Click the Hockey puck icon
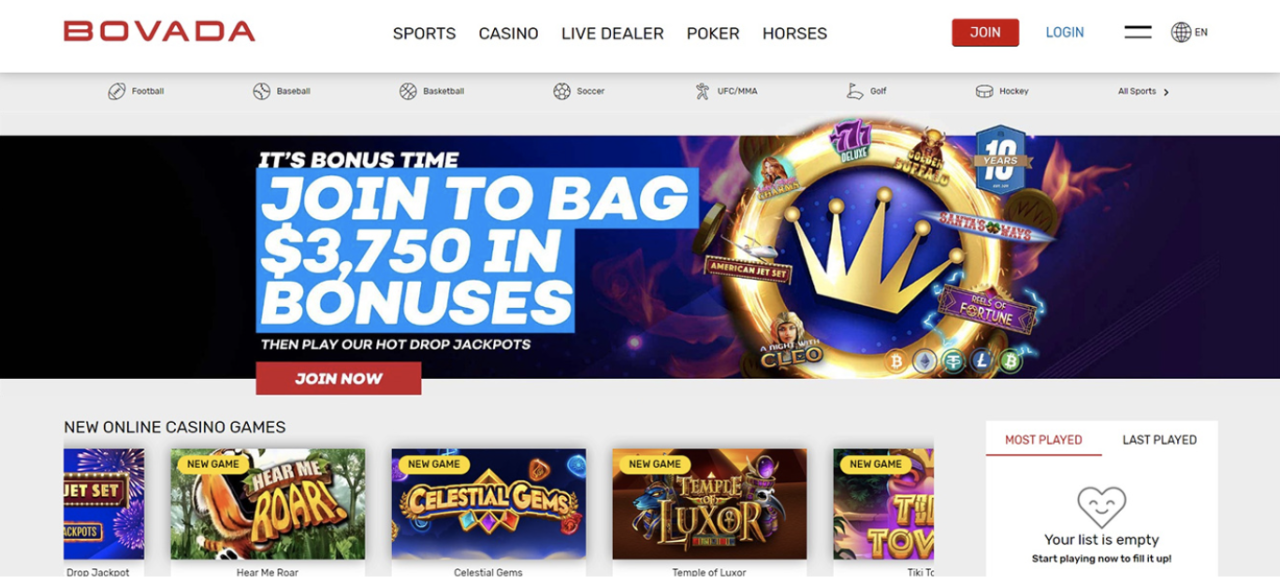Screen dimensions: 1280x584 pos(984,91)
